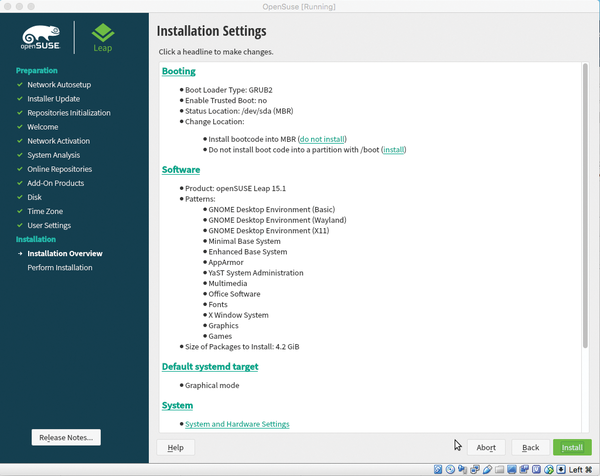Open the USB devices status icon
Screen dimensions: 600x476
coord(488,469)
